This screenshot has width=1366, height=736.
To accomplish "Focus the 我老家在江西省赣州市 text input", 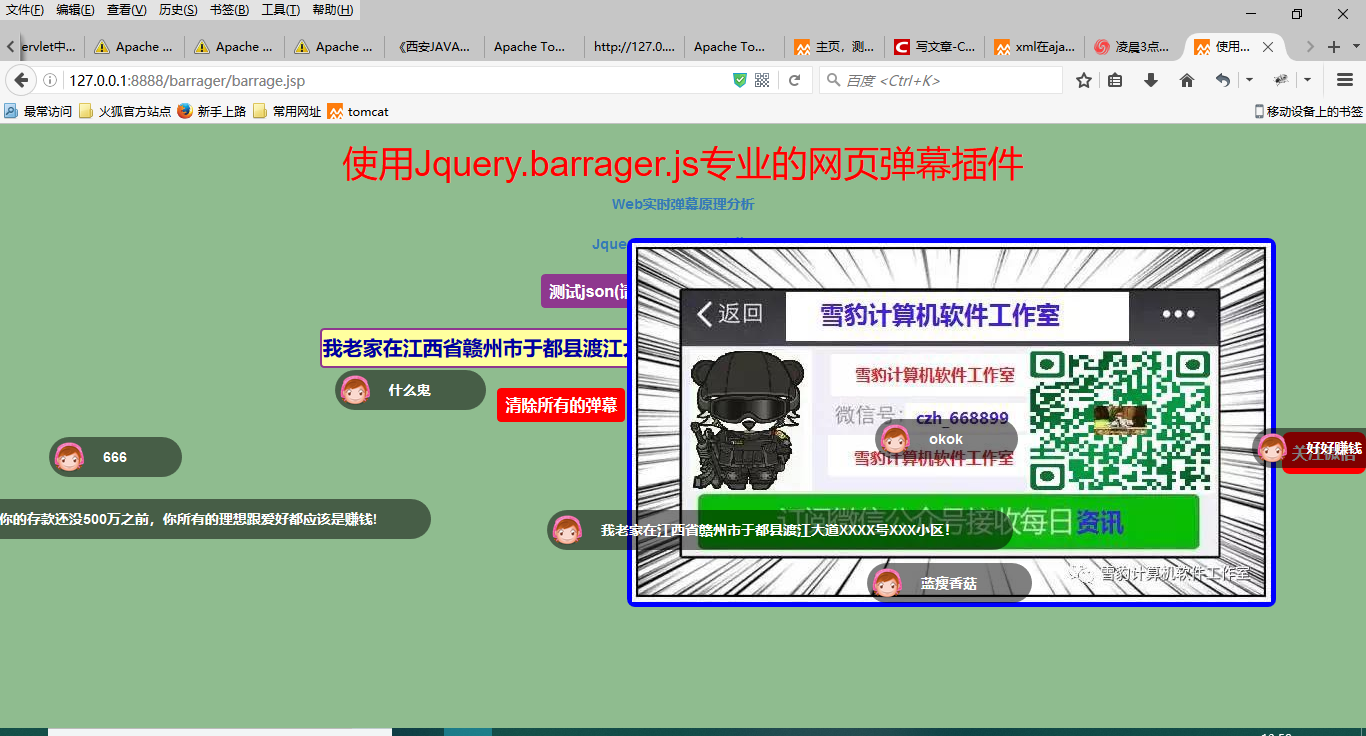I will coord(475,348).
